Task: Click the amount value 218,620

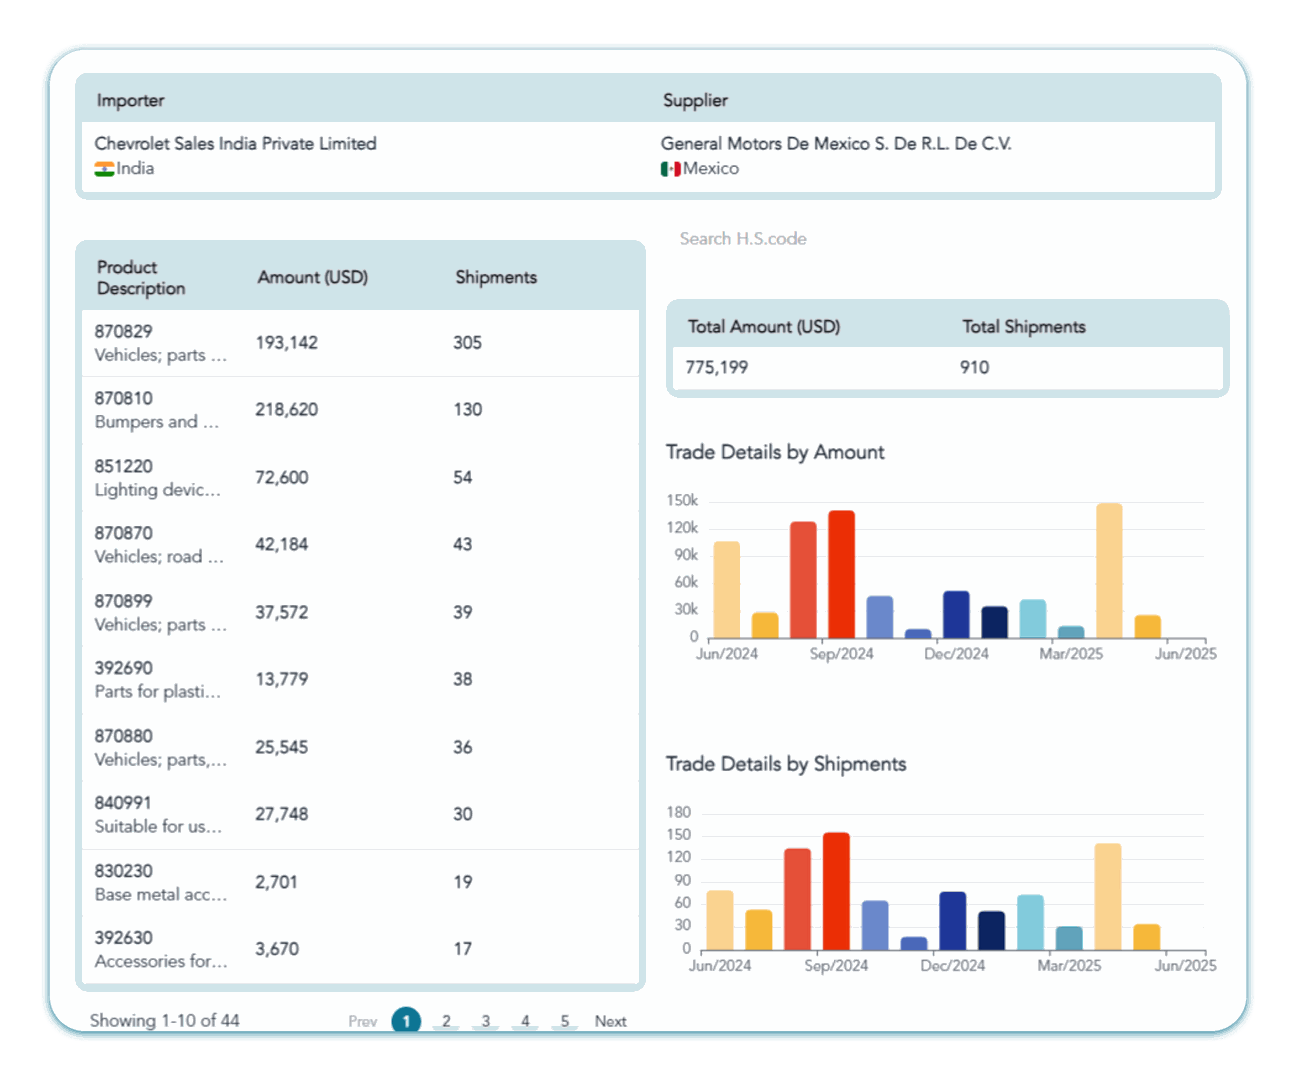Action: (287, 410)
